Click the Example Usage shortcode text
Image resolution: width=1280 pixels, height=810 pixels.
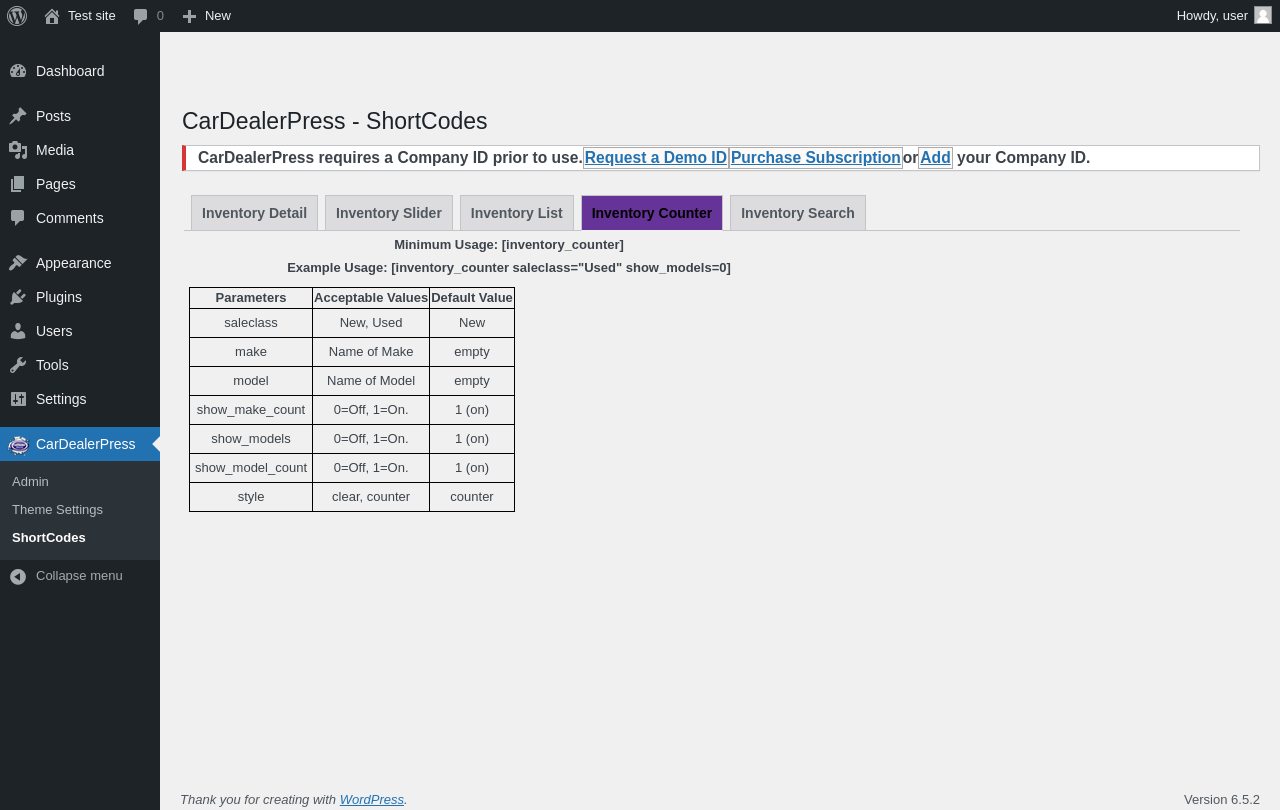(509, 268)
